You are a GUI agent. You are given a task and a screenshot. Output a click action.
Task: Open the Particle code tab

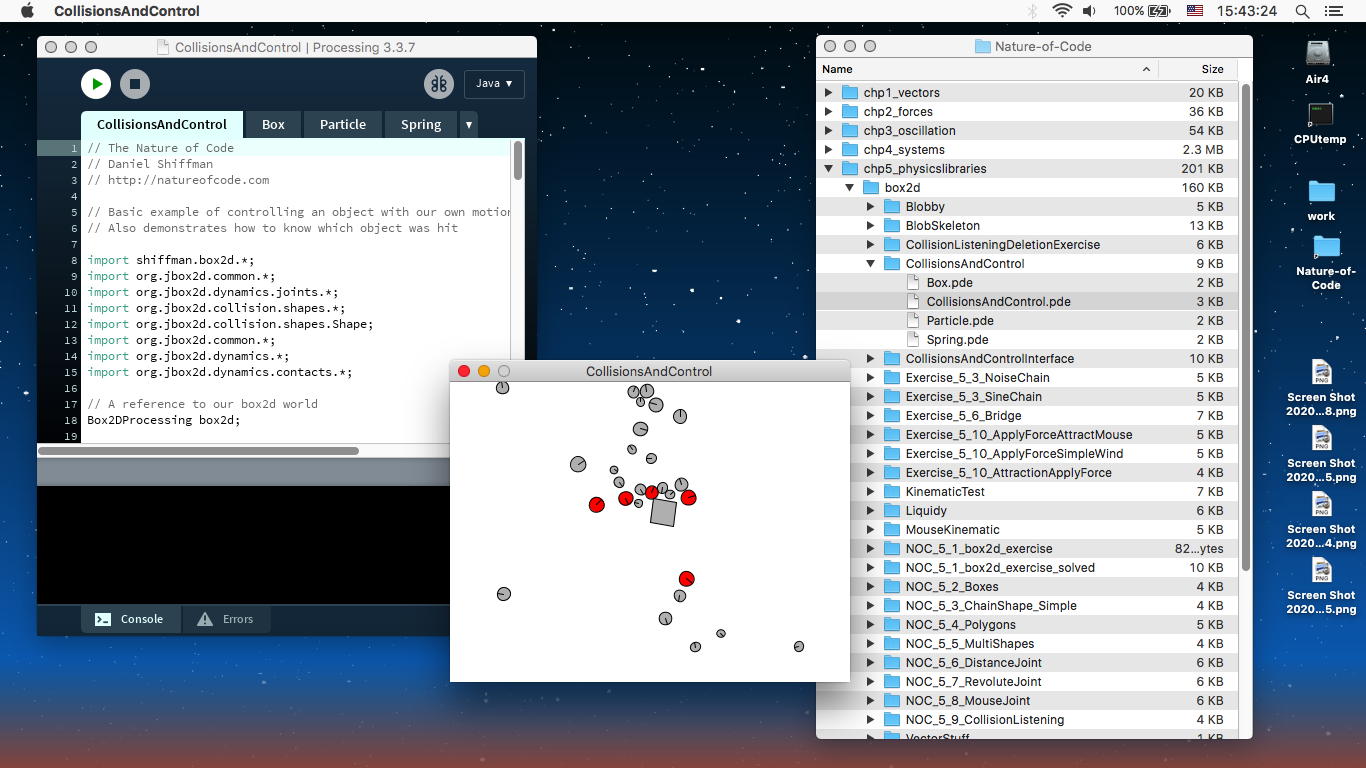pyautogui.click(x=342, y=124)
